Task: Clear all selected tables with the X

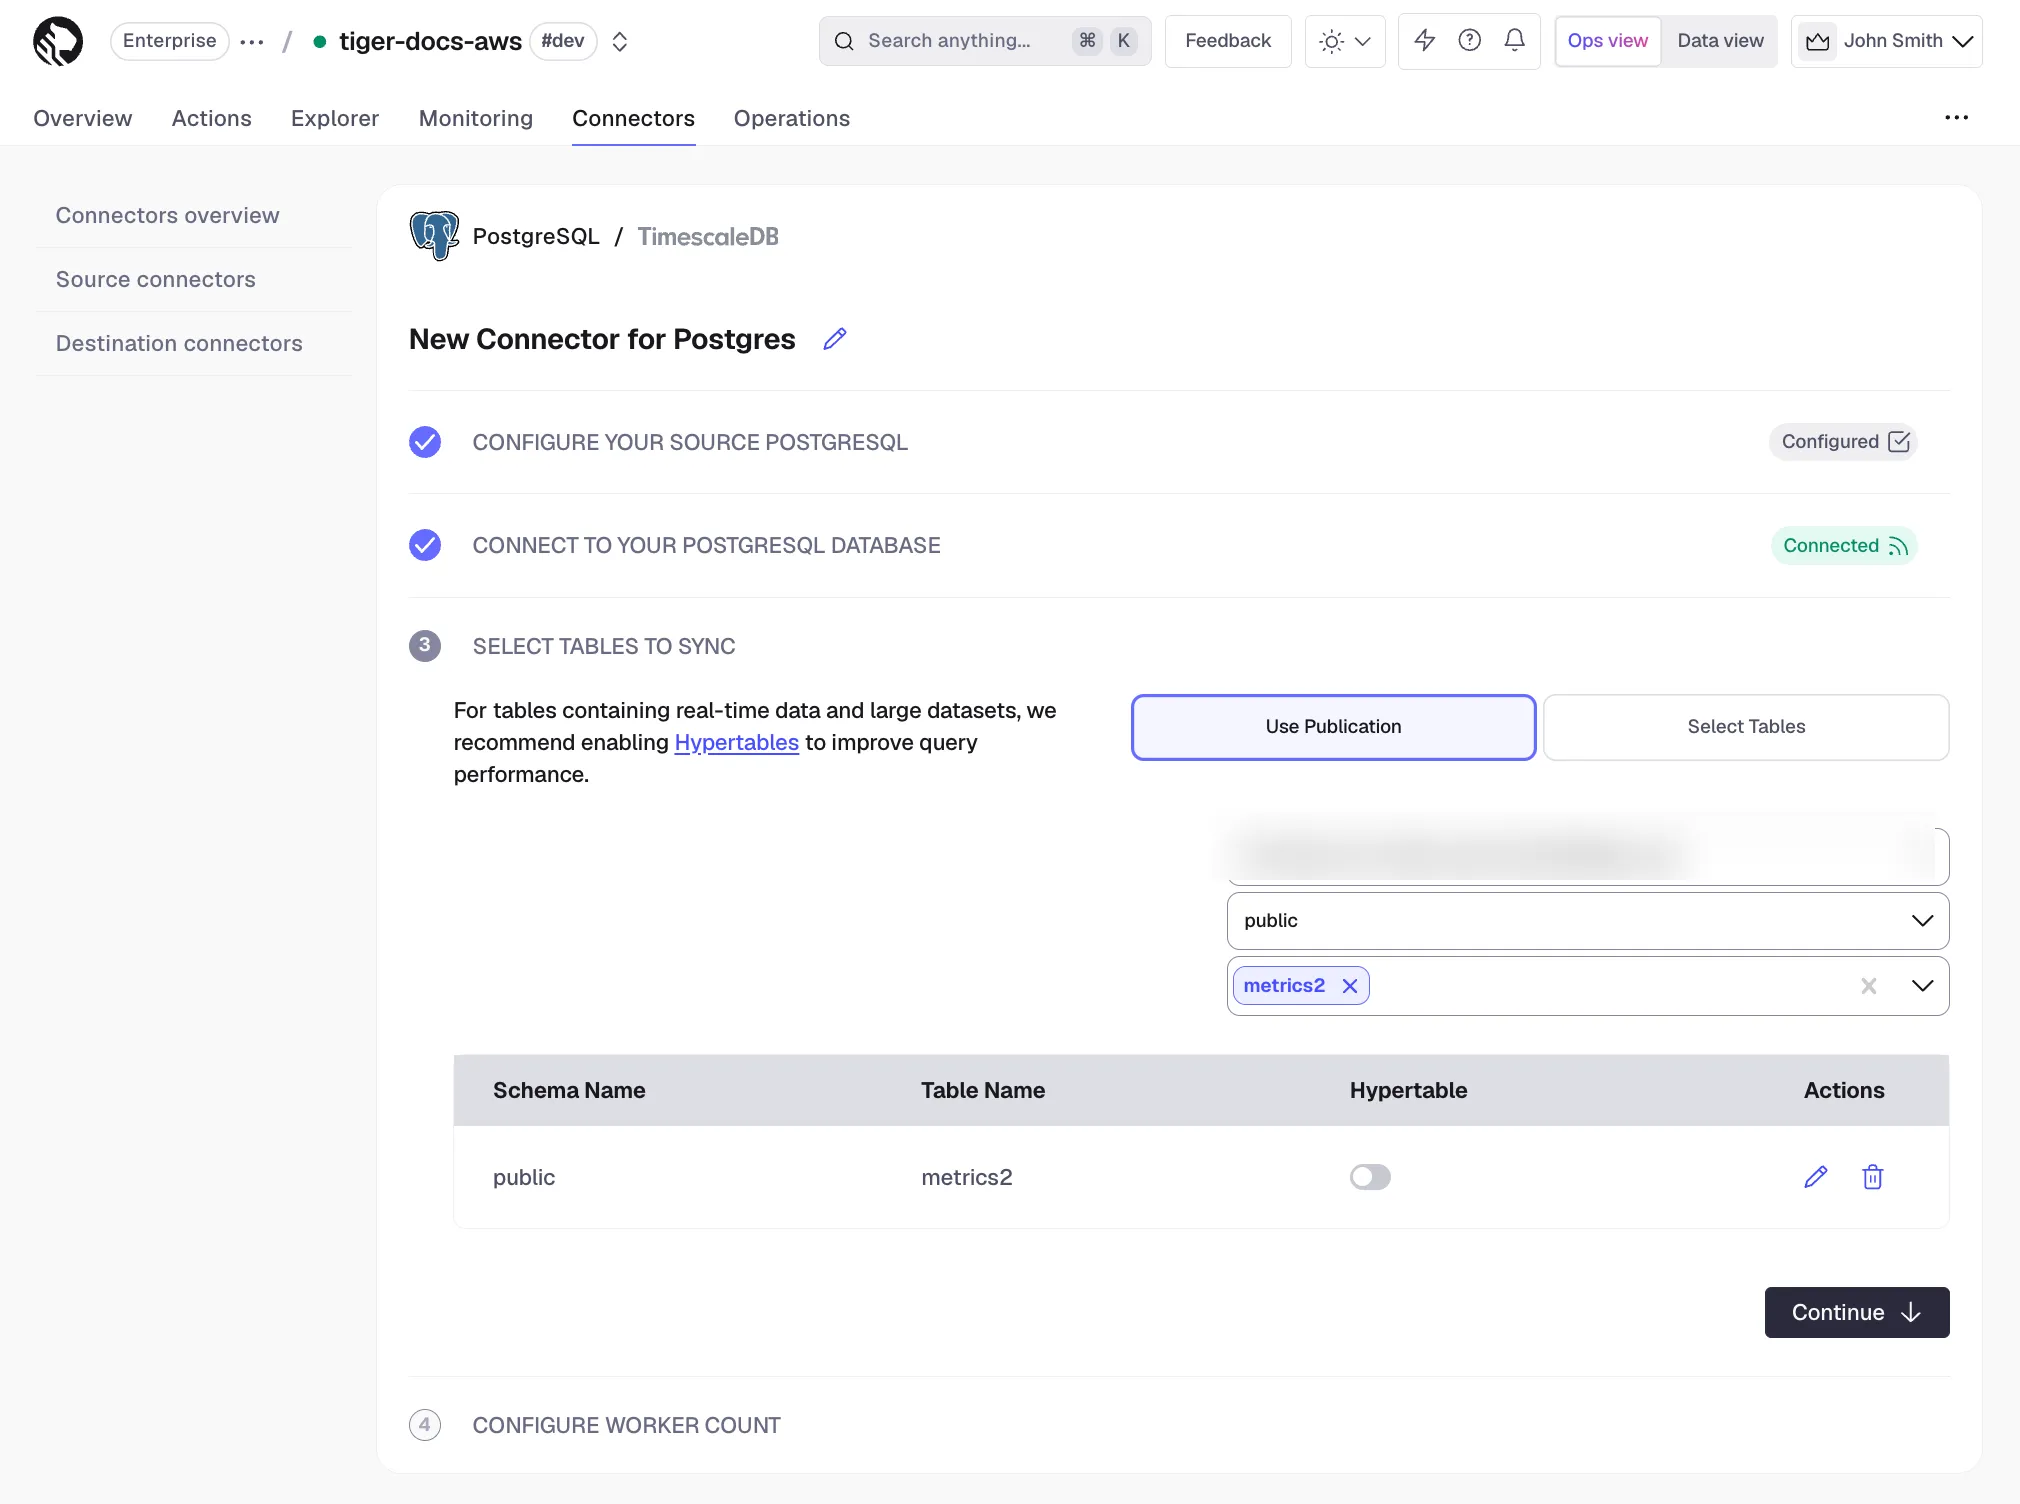Action: click(x=1868, y=986)
